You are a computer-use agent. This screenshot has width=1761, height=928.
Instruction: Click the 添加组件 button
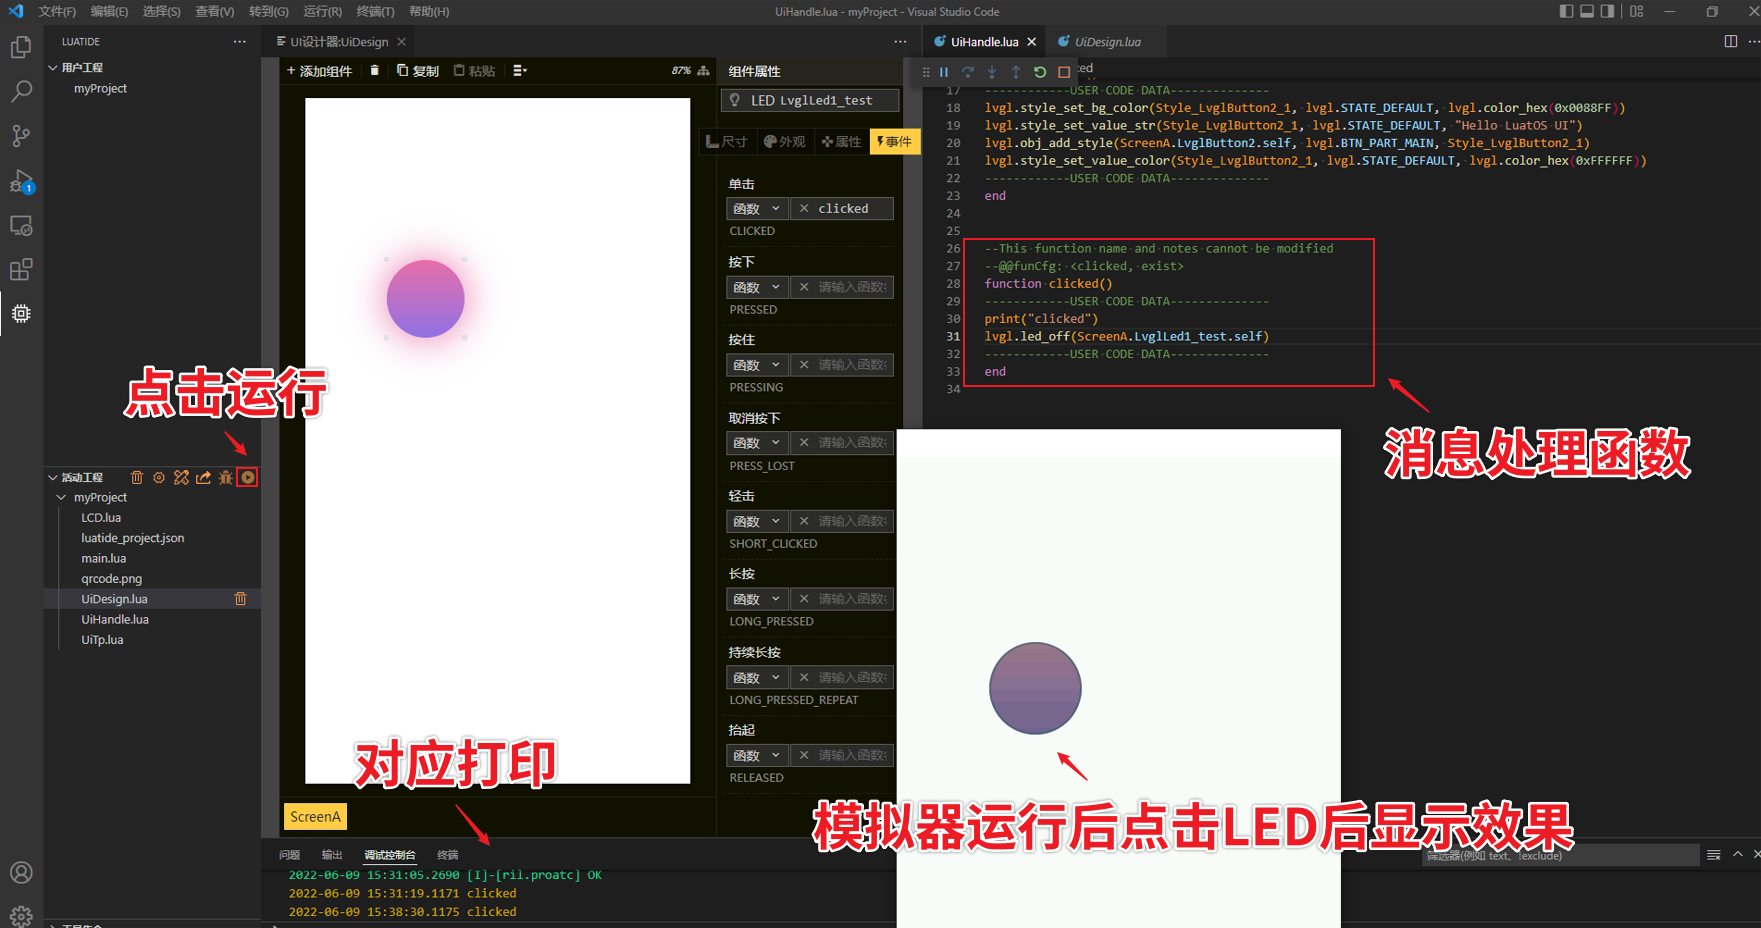[x=319, y=71]
